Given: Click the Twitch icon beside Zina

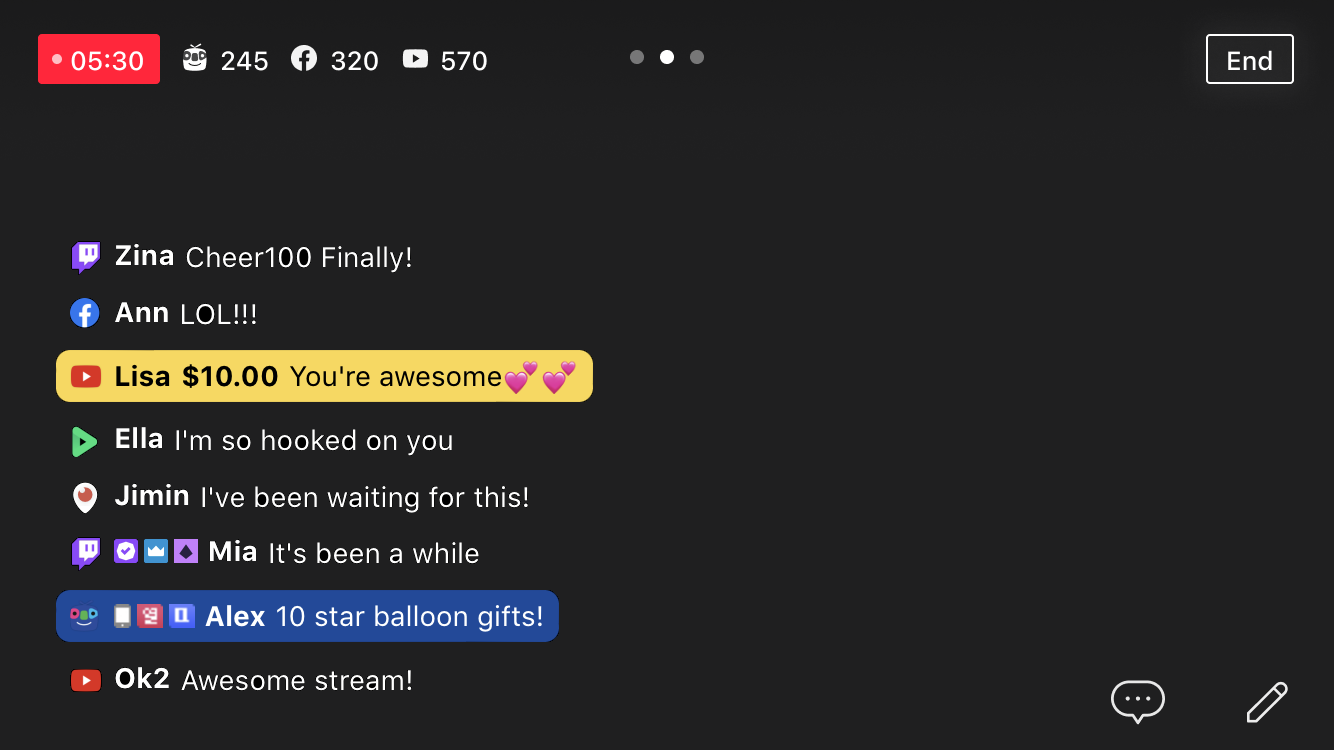Looking at the screenshot, I should (86, 257).
